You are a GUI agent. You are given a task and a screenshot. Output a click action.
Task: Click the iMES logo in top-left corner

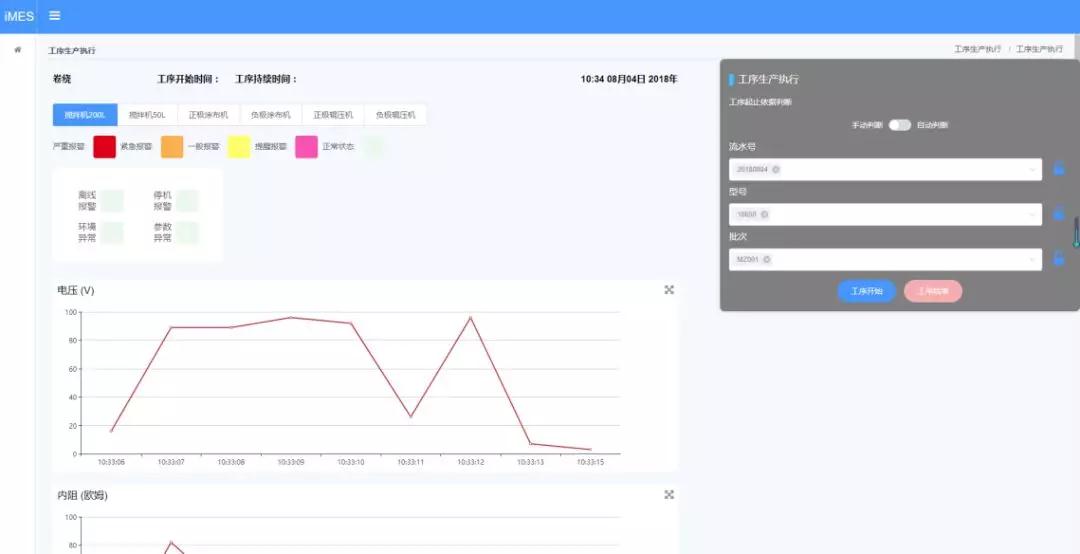click(x=18, y=16)
